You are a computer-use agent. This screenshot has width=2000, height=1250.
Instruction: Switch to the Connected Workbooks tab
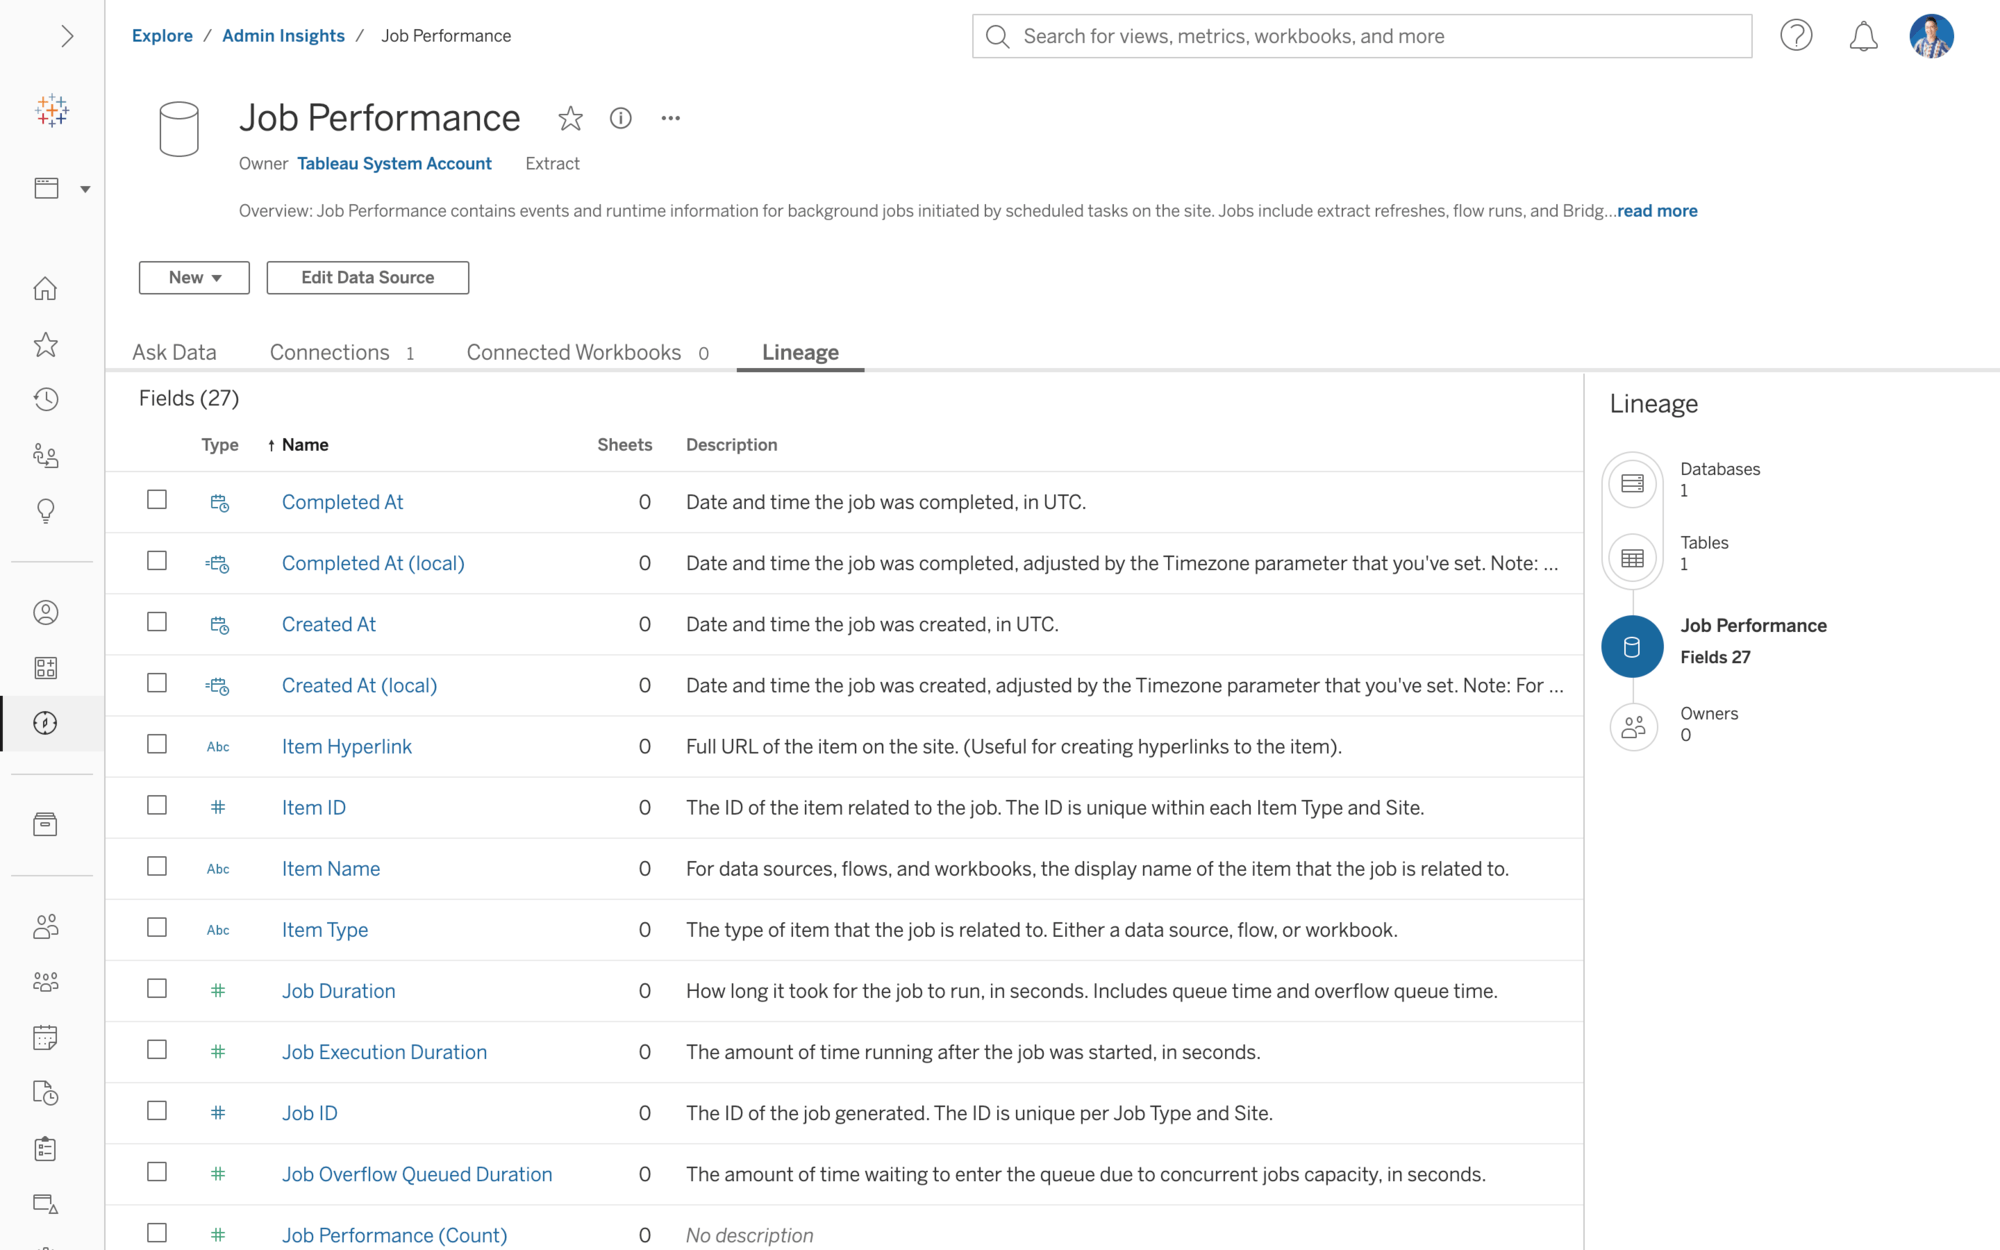(x=573, y=351)
